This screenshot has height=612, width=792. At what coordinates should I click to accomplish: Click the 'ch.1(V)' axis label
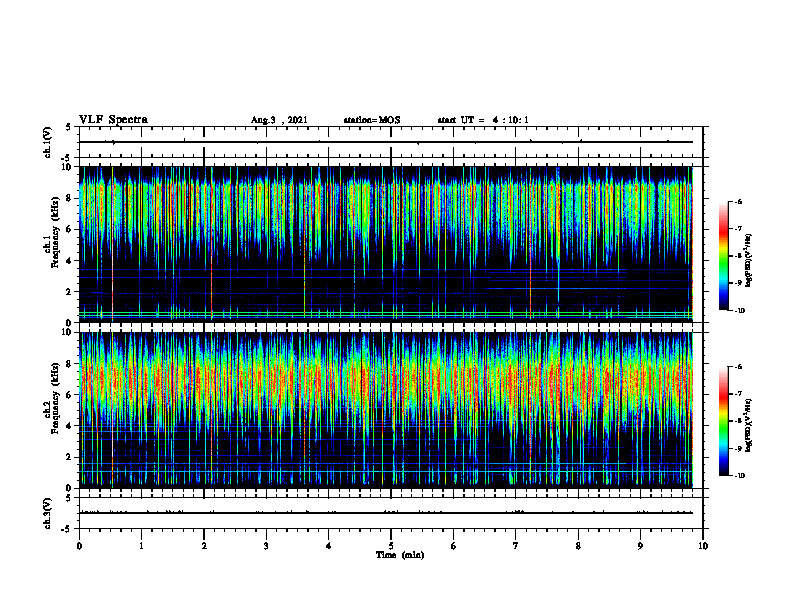(47, 142)
